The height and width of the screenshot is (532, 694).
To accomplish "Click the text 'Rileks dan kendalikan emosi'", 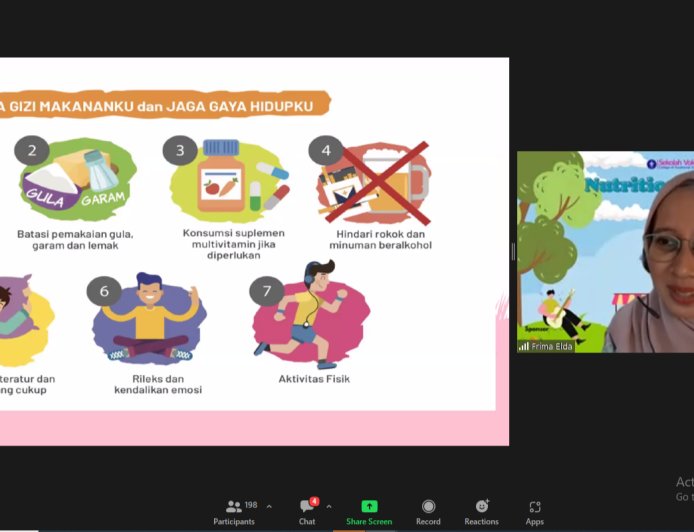I will 158,384.
